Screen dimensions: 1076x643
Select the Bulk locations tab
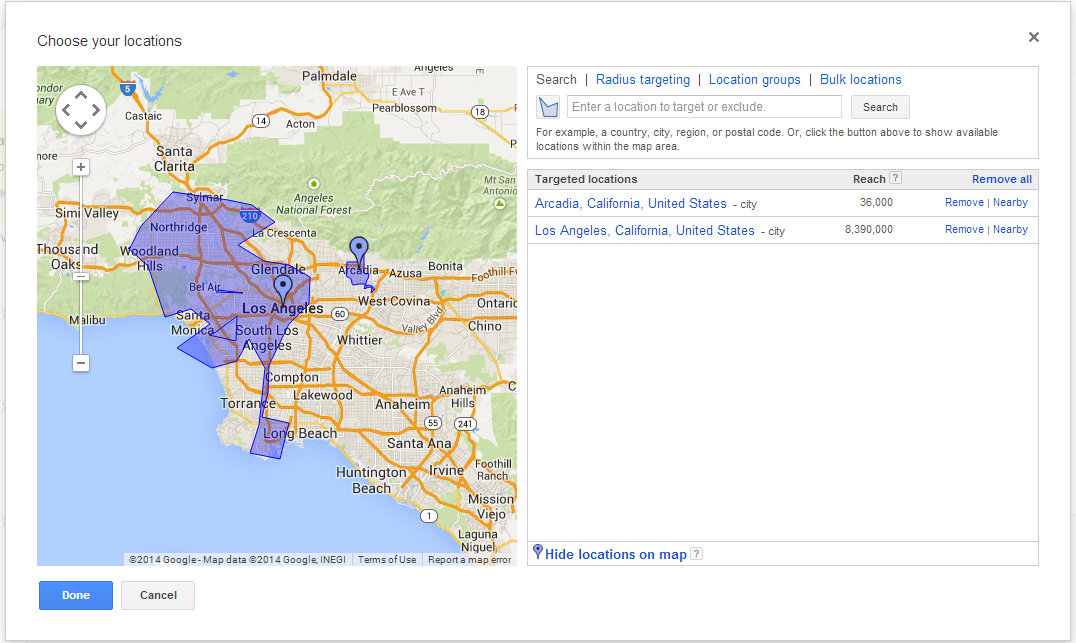[860, 80]
